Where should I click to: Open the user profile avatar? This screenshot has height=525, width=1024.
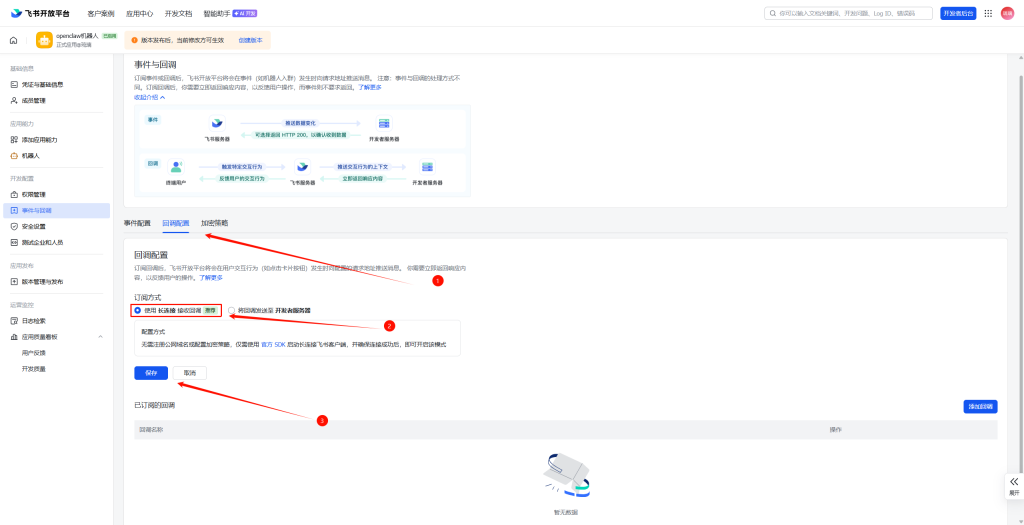pos(1007,13)
